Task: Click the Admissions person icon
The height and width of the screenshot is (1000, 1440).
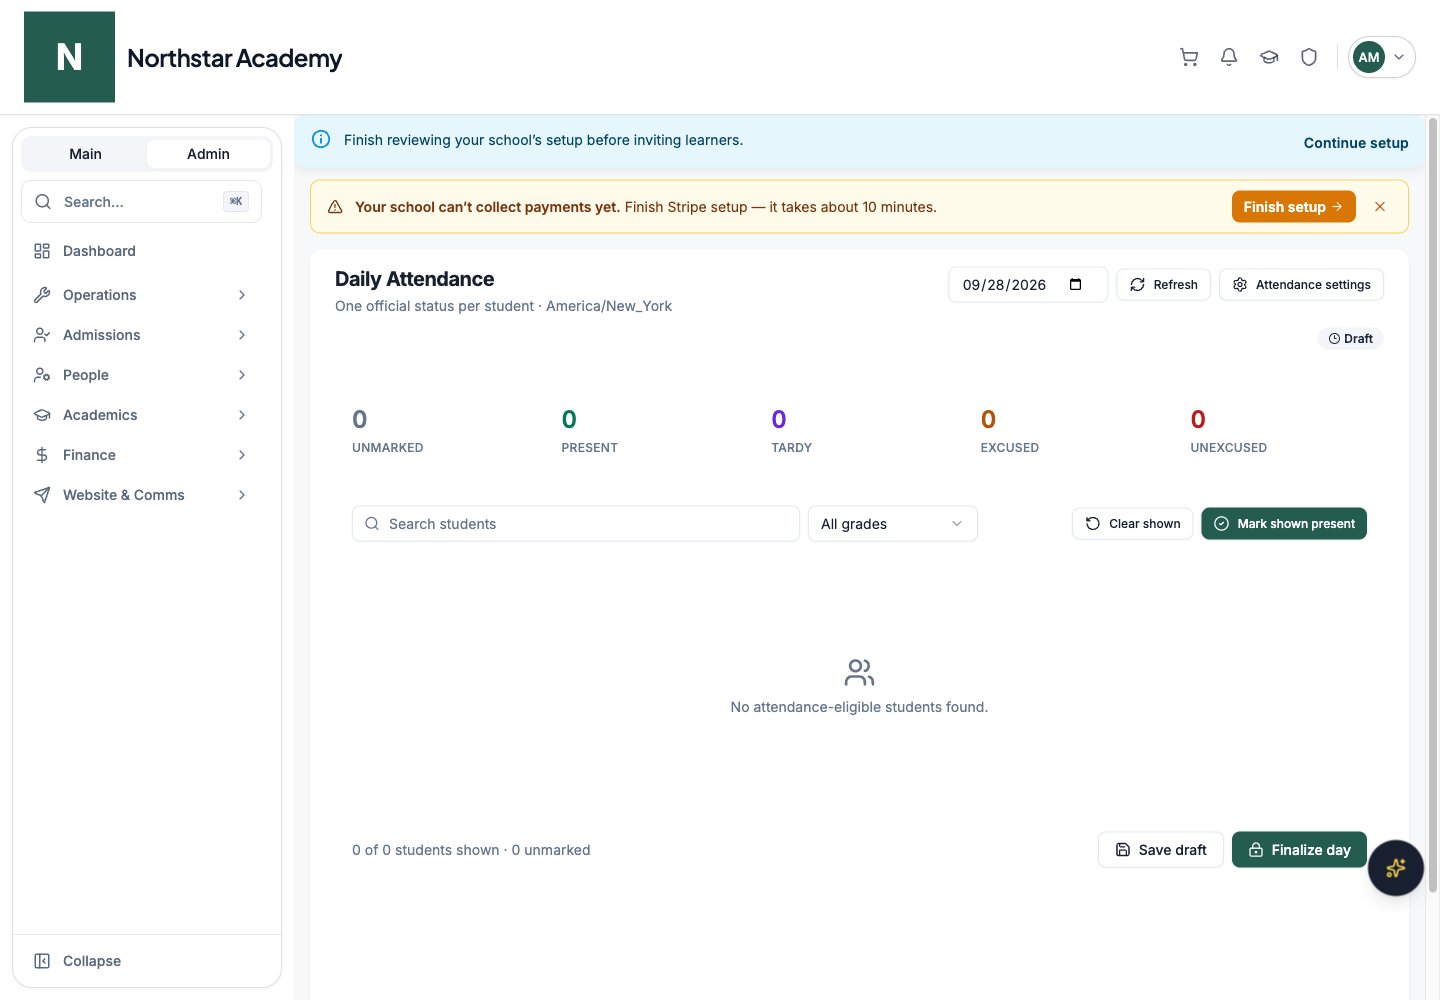Action: point(42,335)
